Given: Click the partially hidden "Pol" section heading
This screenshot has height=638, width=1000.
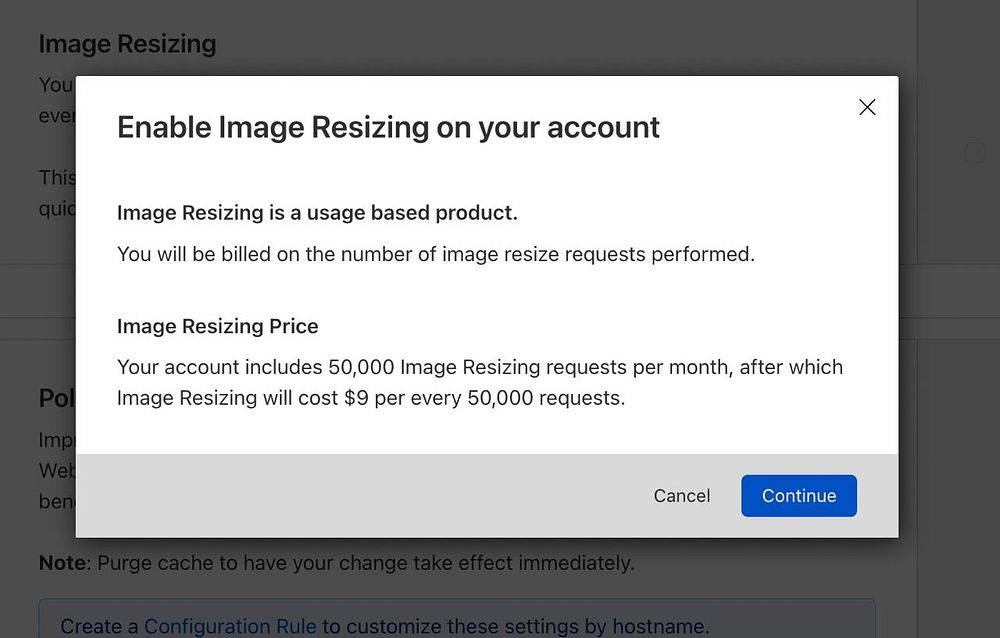Looking at the screenshot, I should pyautogui.click(x=56, y=398).
